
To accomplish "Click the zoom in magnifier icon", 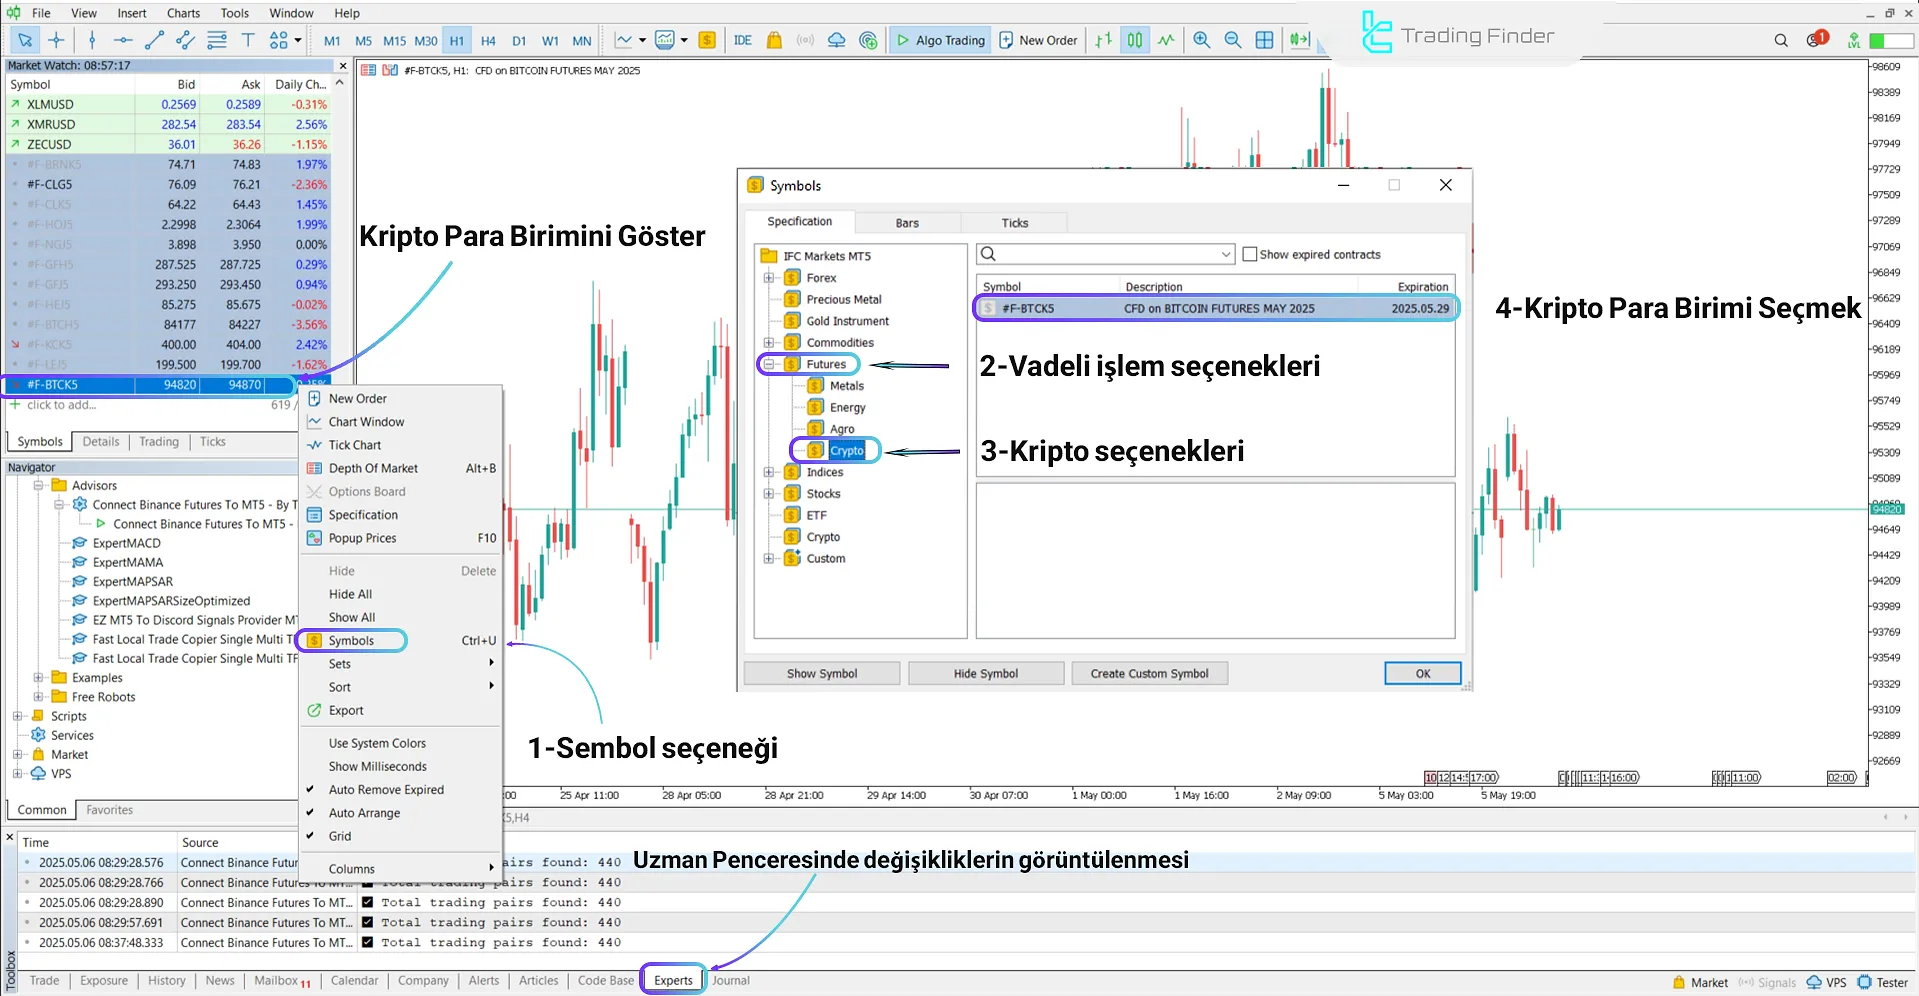I will (1201, 40).
